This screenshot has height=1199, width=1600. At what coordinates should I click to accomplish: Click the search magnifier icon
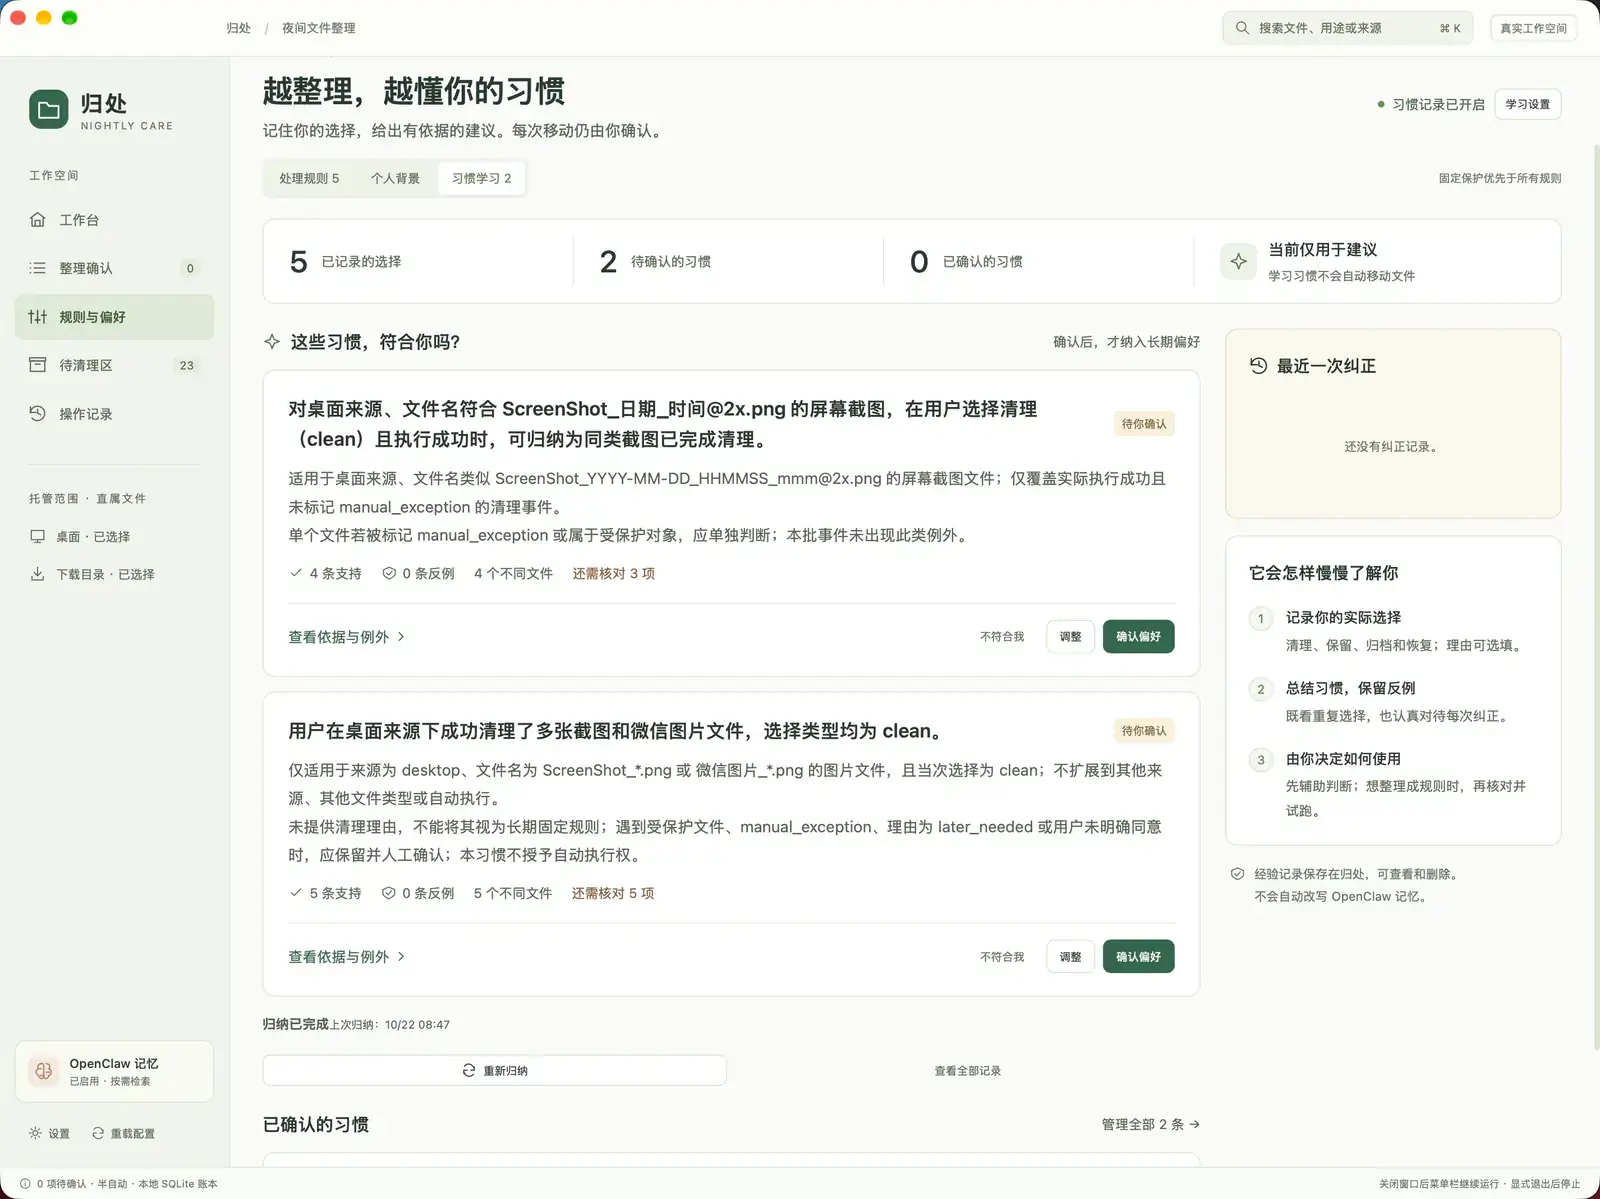click(x=1242, y=28)
